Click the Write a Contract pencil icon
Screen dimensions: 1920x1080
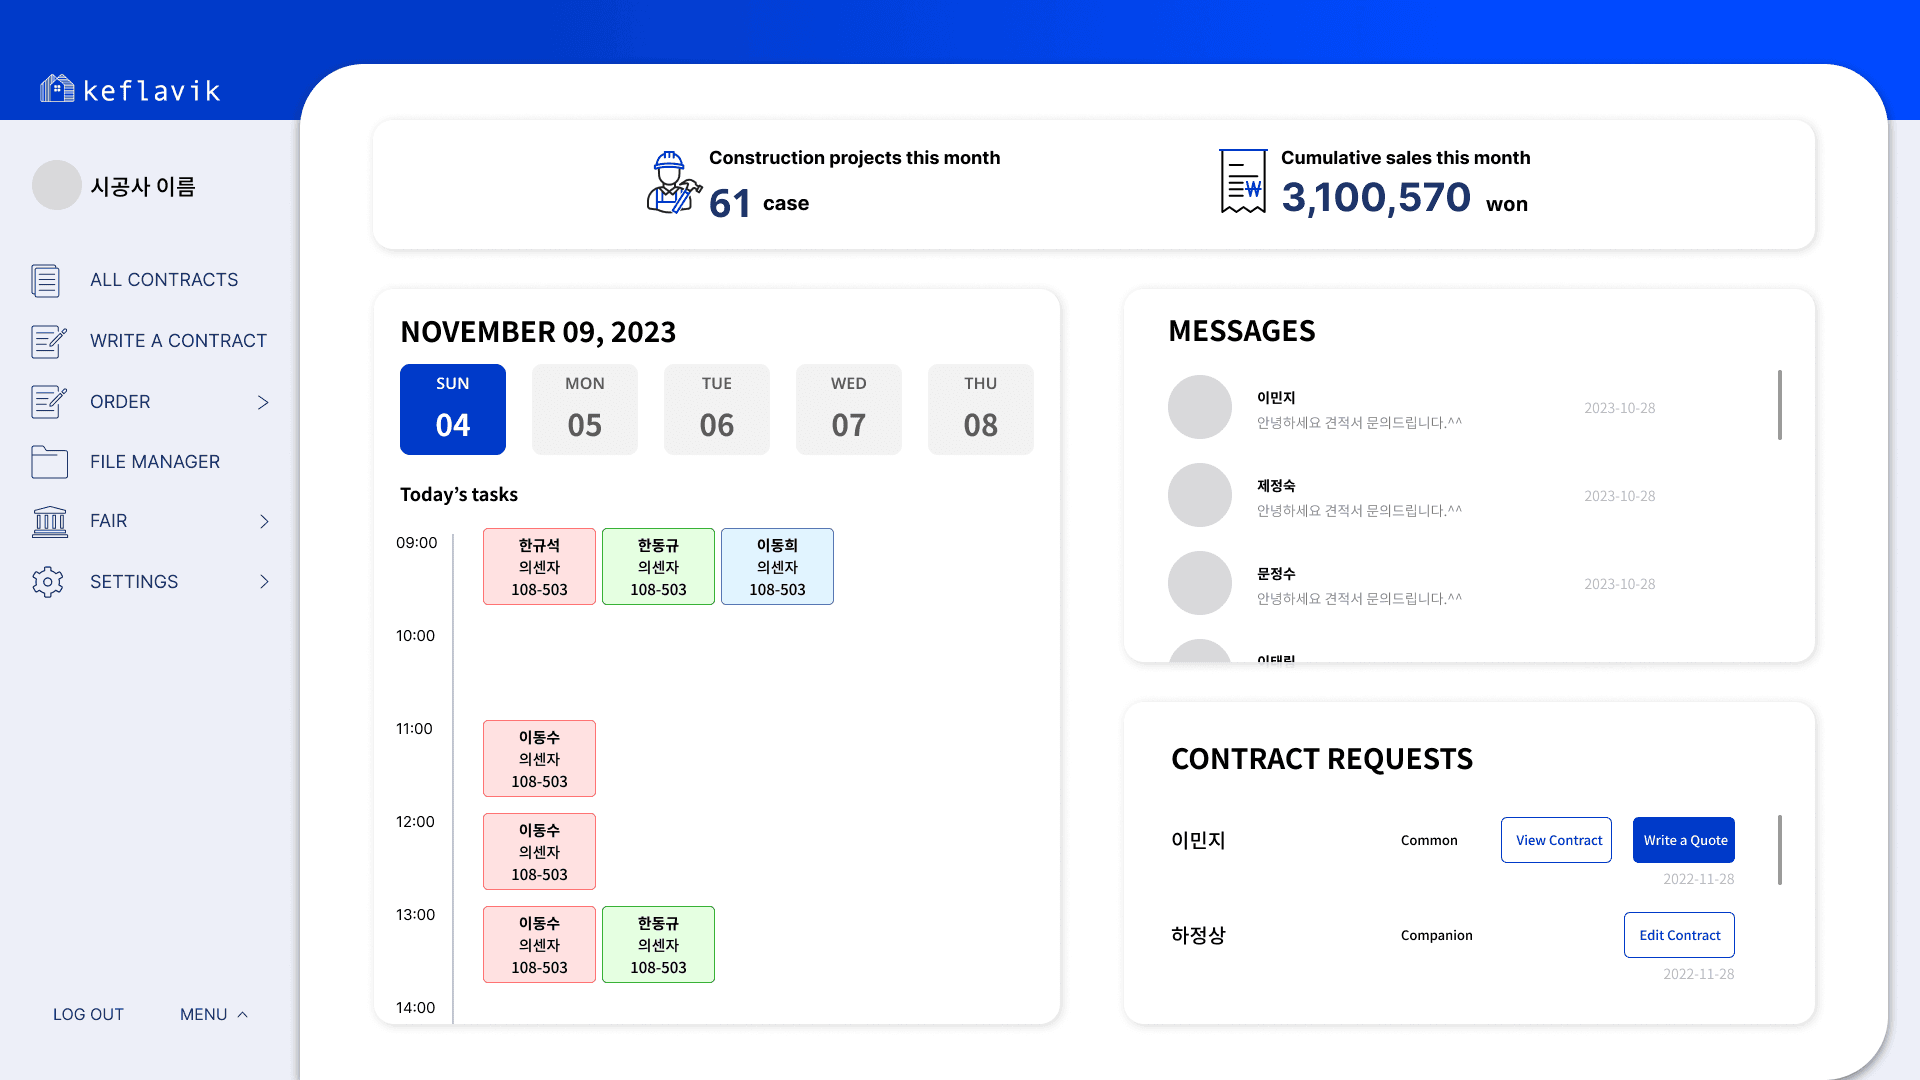click(48, 341)
